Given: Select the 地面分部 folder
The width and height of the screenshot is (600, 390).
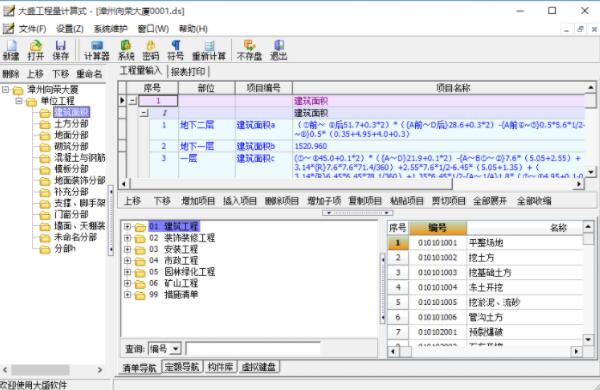Looking at the screenshot, I should click(x=71, y=135).
